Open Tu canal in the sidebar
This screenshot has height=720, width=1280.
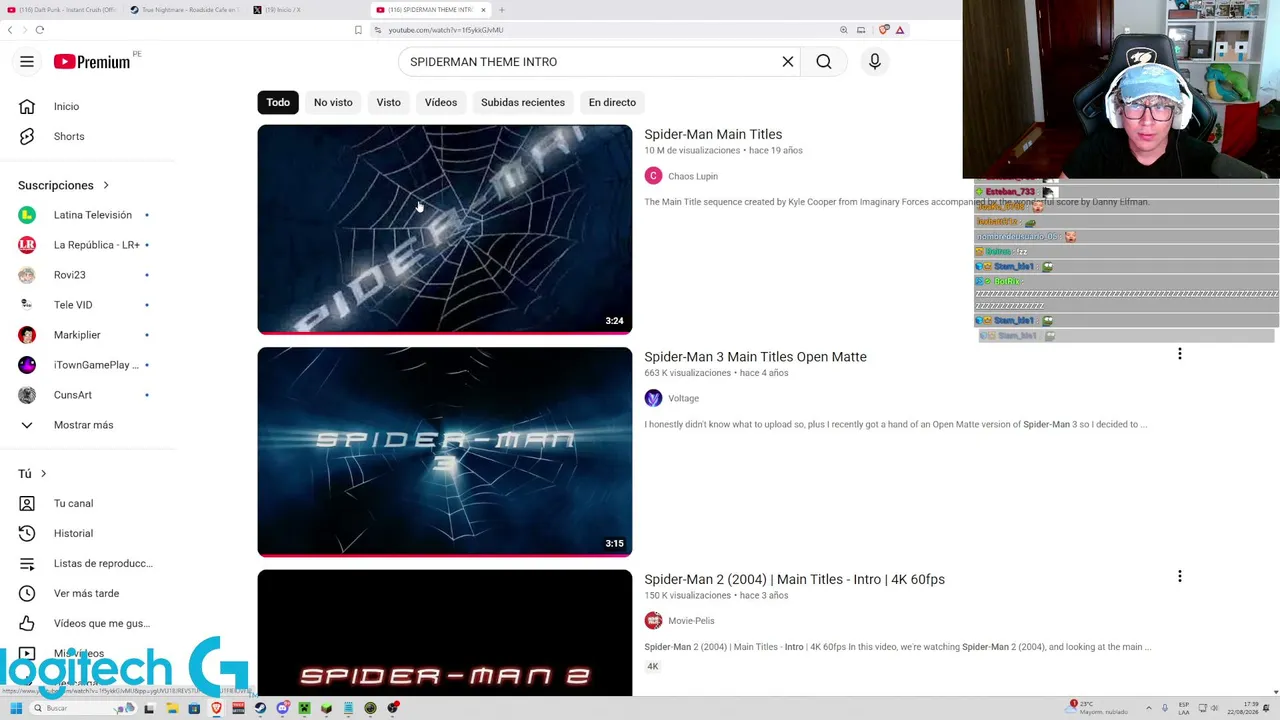pos(73,503)
